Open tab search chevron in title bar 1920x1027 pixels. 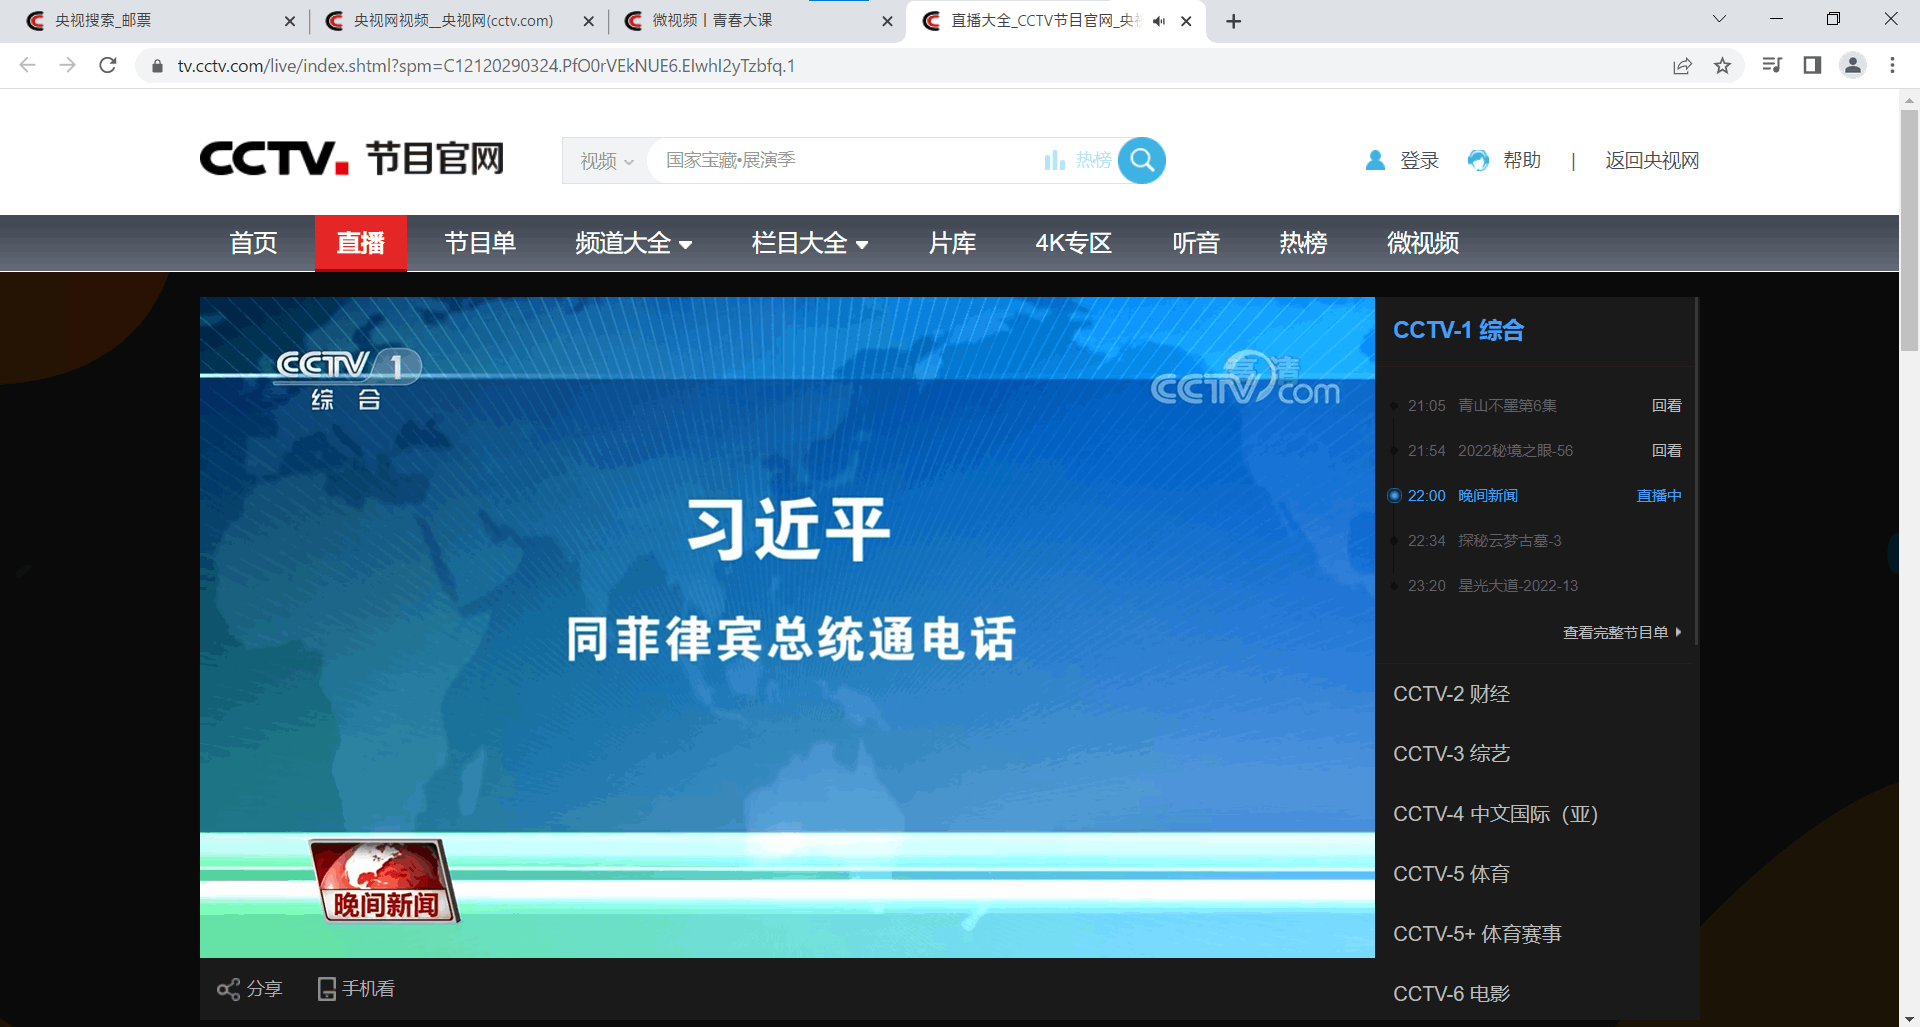1719,19
